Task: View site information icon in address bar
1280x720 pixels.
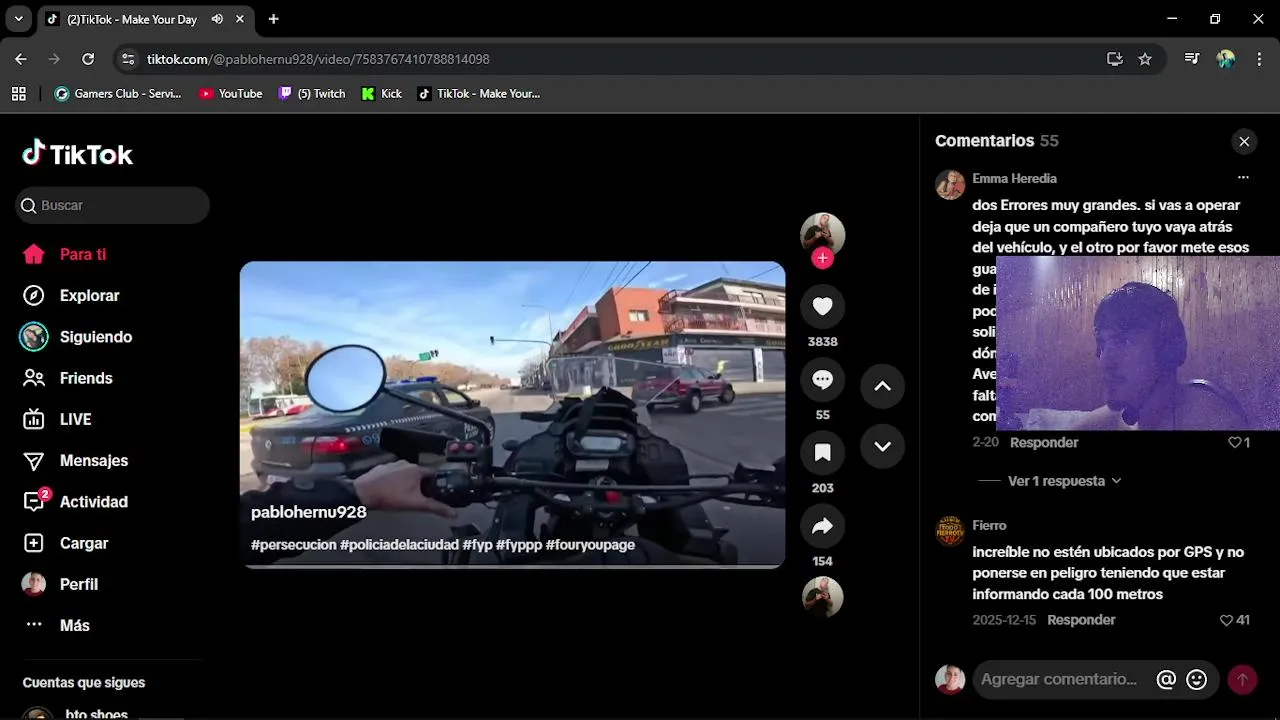Action: click(x=128, y=59)
